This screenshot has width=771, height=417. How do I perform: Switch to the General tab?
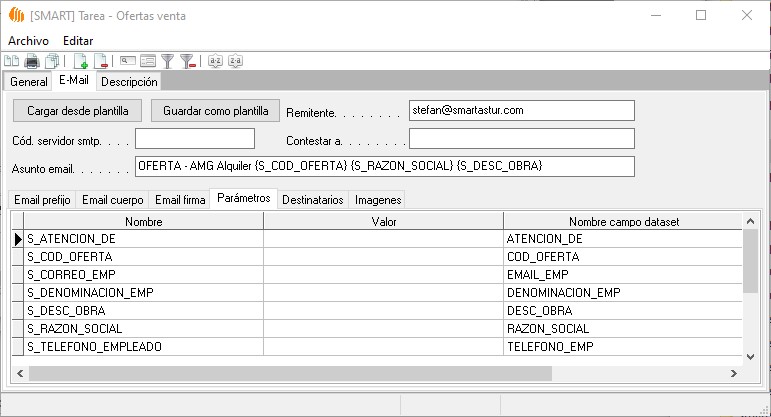tap(28, 82)
